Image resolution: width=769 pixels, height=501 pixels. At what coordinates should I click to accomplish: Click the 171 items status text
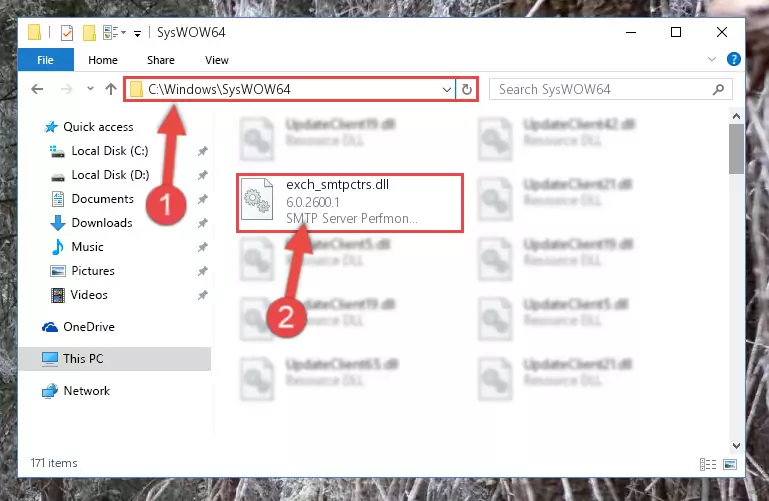(x=54, y=463)
